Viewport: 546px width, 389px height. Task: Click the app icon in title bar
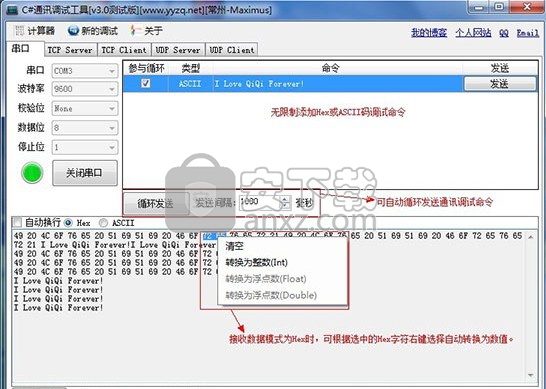(11, 10)
